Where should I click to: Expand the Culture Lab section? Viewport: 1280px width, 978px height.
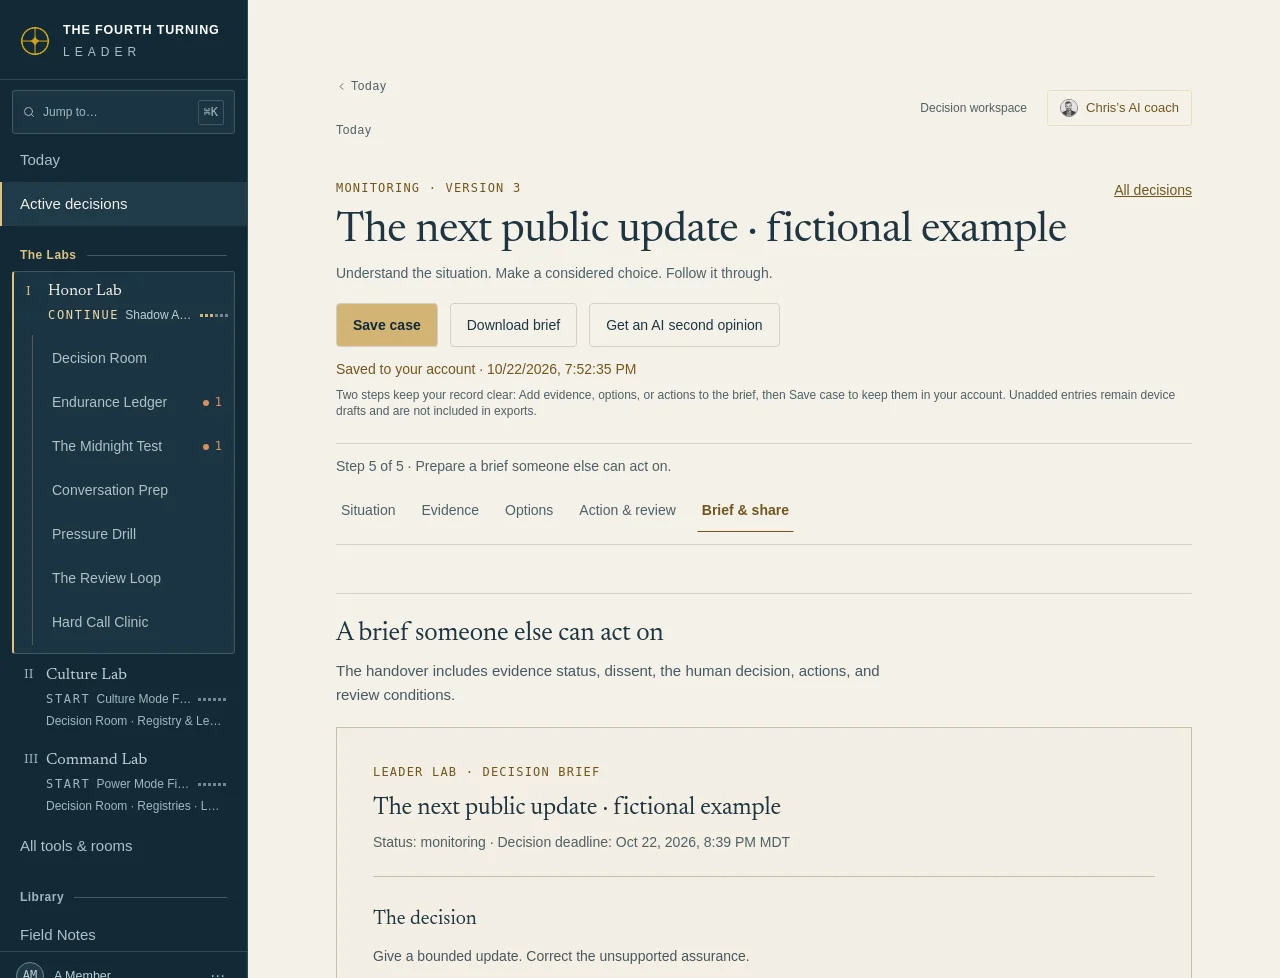point(86,674)
